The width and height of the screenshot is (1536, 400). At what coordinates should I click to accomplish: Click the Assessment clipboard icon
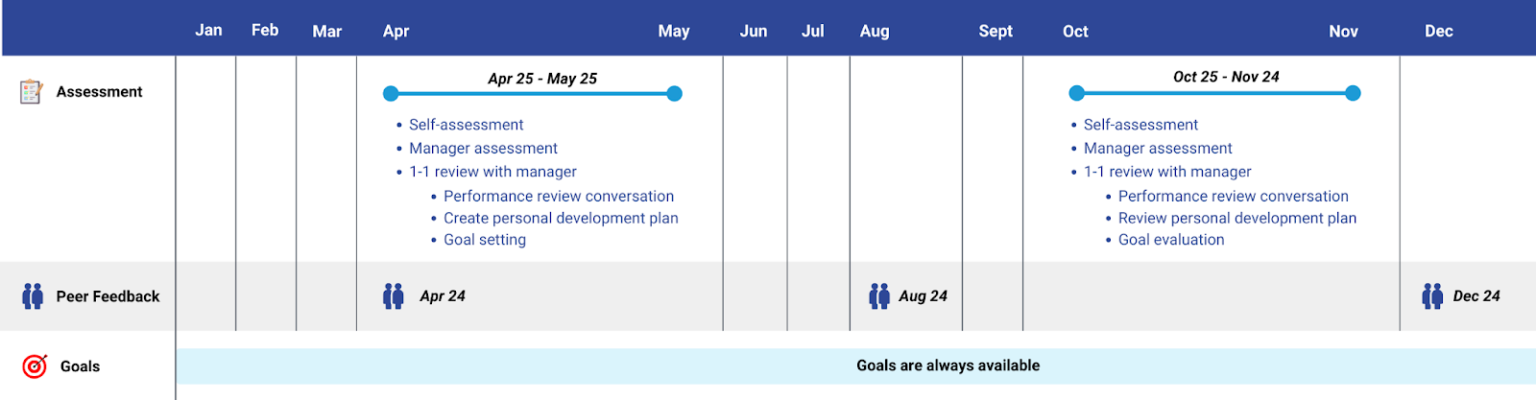coord(31,92)
